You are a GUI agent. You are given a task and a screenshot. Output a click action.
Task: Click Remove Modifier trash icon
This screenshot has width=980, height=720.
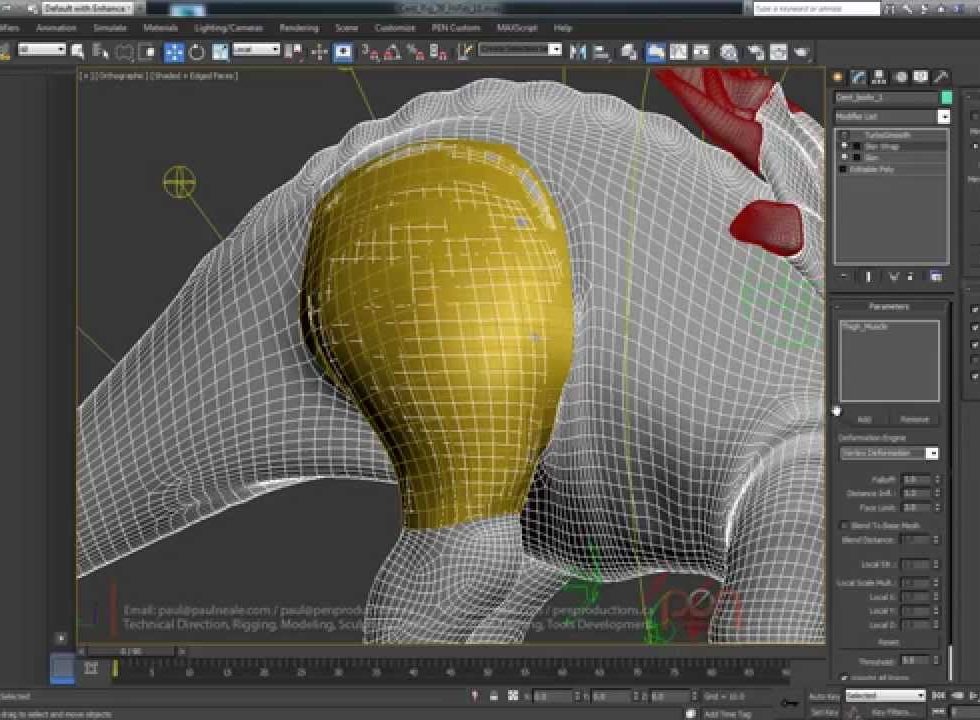[x=910, y=276]
